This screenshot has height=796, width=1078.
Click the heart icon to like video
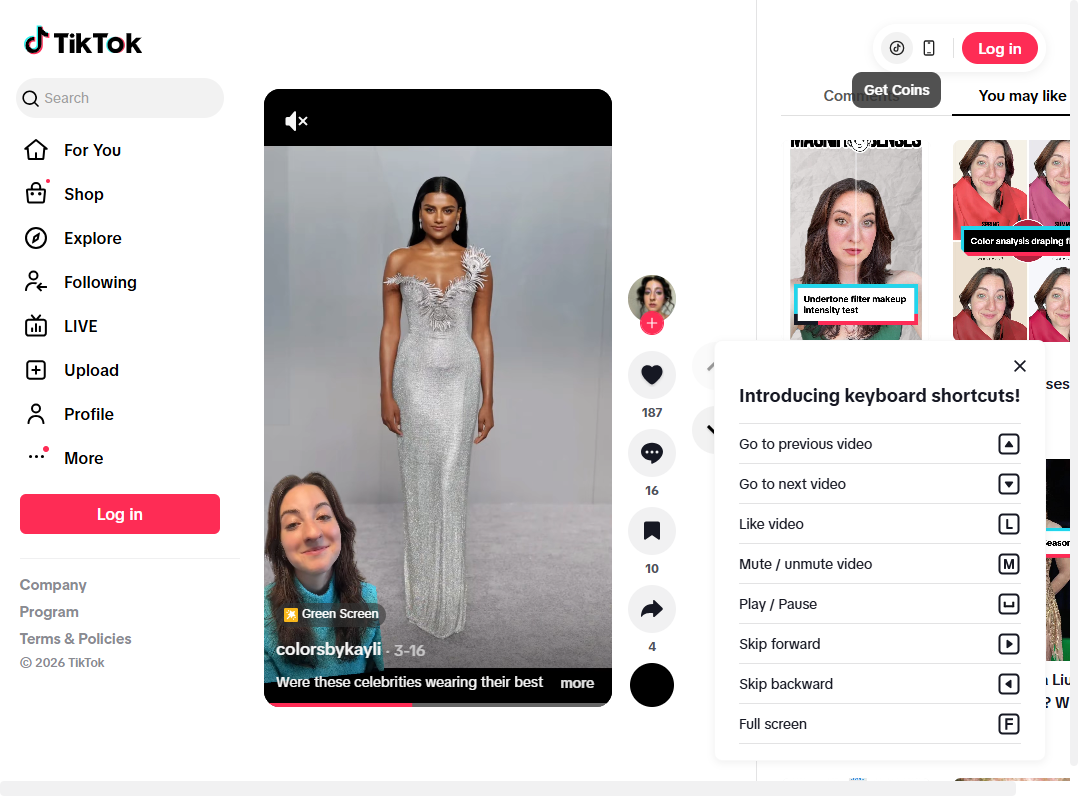(x=652, y=375)
